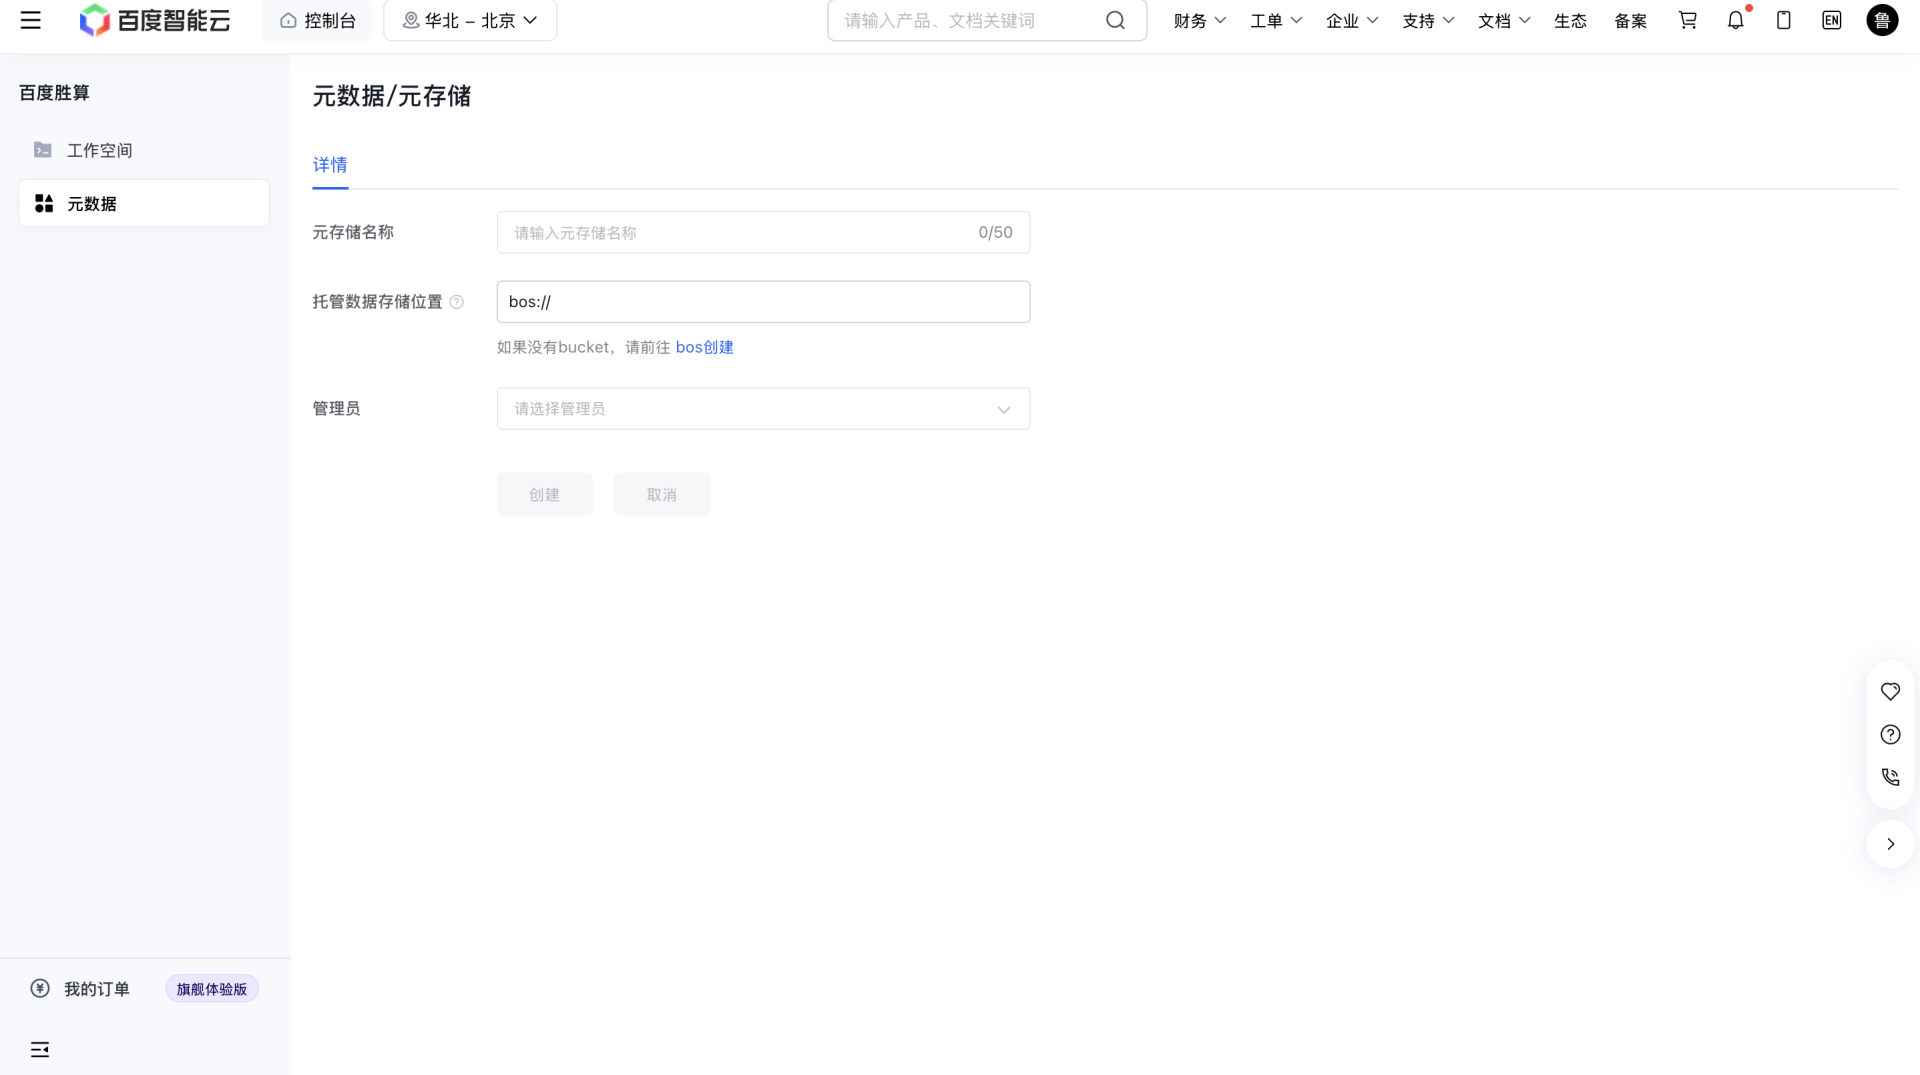This screenshot has width=1920, height=1075.
Task: Follow the bos创建 link
Action: point(704,347)
